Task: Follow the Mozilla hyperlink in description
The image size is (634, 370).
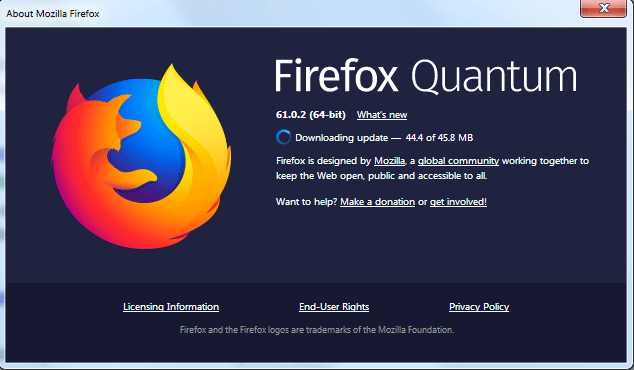Action: click(x=389, y=161)
